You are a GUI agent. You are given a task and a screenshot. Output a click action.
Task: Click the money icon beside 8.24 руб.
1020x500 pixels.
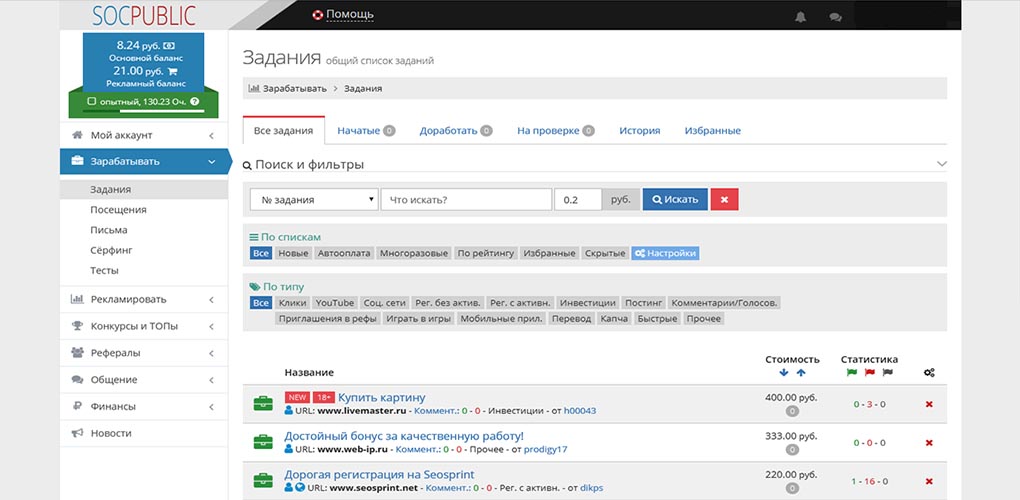[x=168, y=46]
